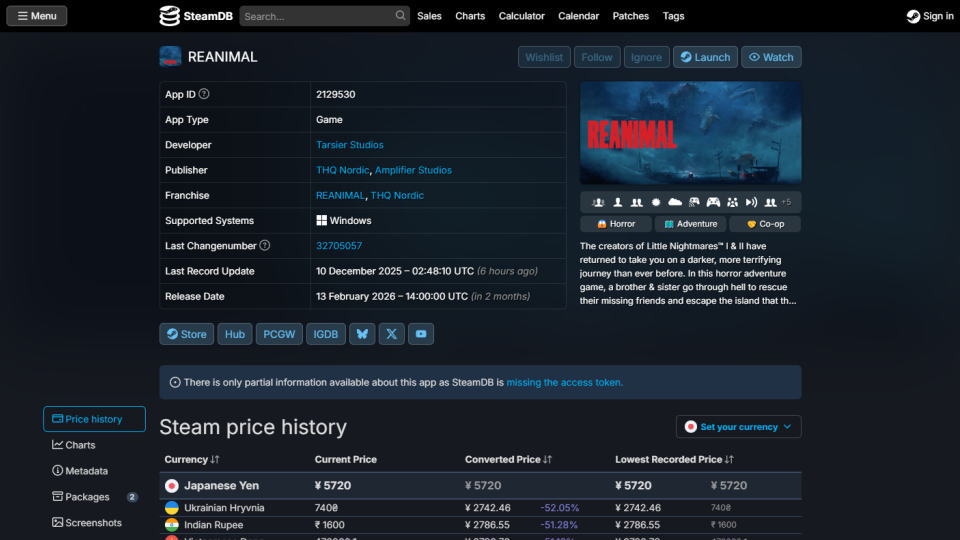The width and height of the screenshot is (960, 540).
Task: Sort by Lowest Recorded Price column
Action: (x=675, y=459)
